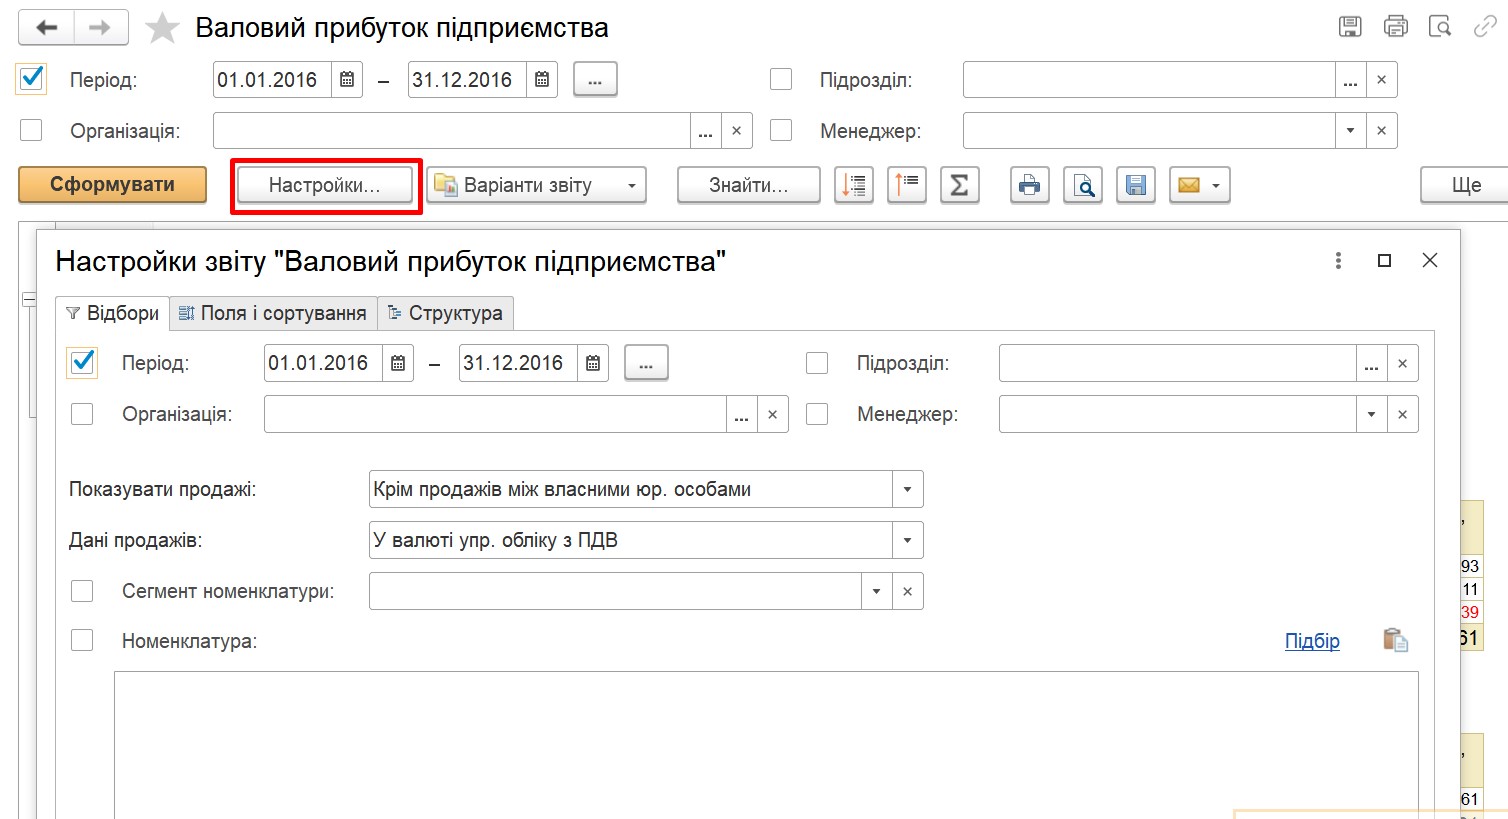This screenshot has width=1508, height=819.
Task: Click main Організація input field
Action: pos(452,131)
